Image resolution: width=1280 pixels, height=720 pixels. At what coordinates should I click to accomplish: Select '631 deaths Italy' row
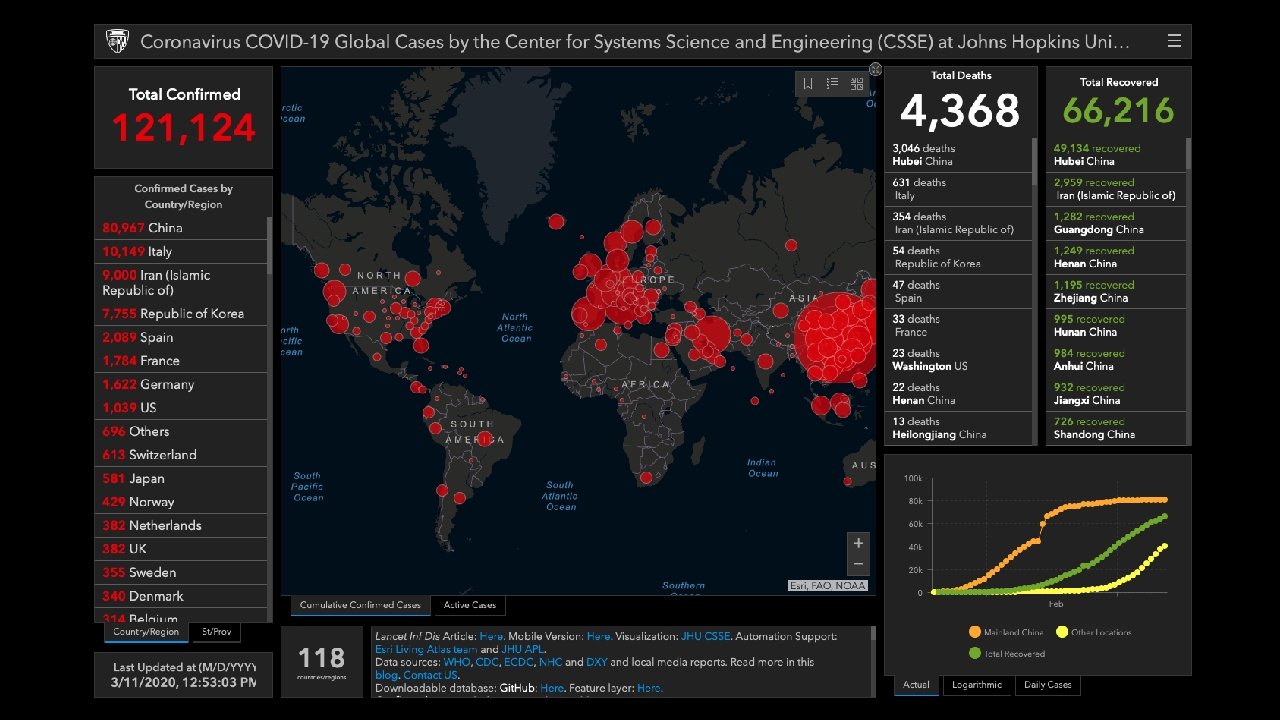coord(959,189)
